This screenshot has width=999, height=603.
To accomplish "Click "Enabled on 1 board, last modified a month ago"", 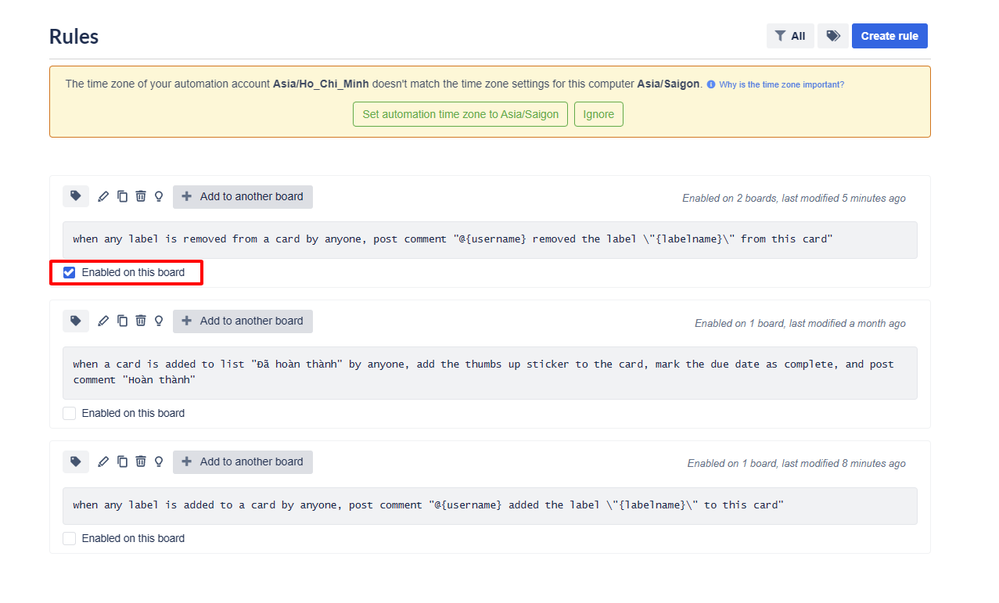I will point(800,323).
